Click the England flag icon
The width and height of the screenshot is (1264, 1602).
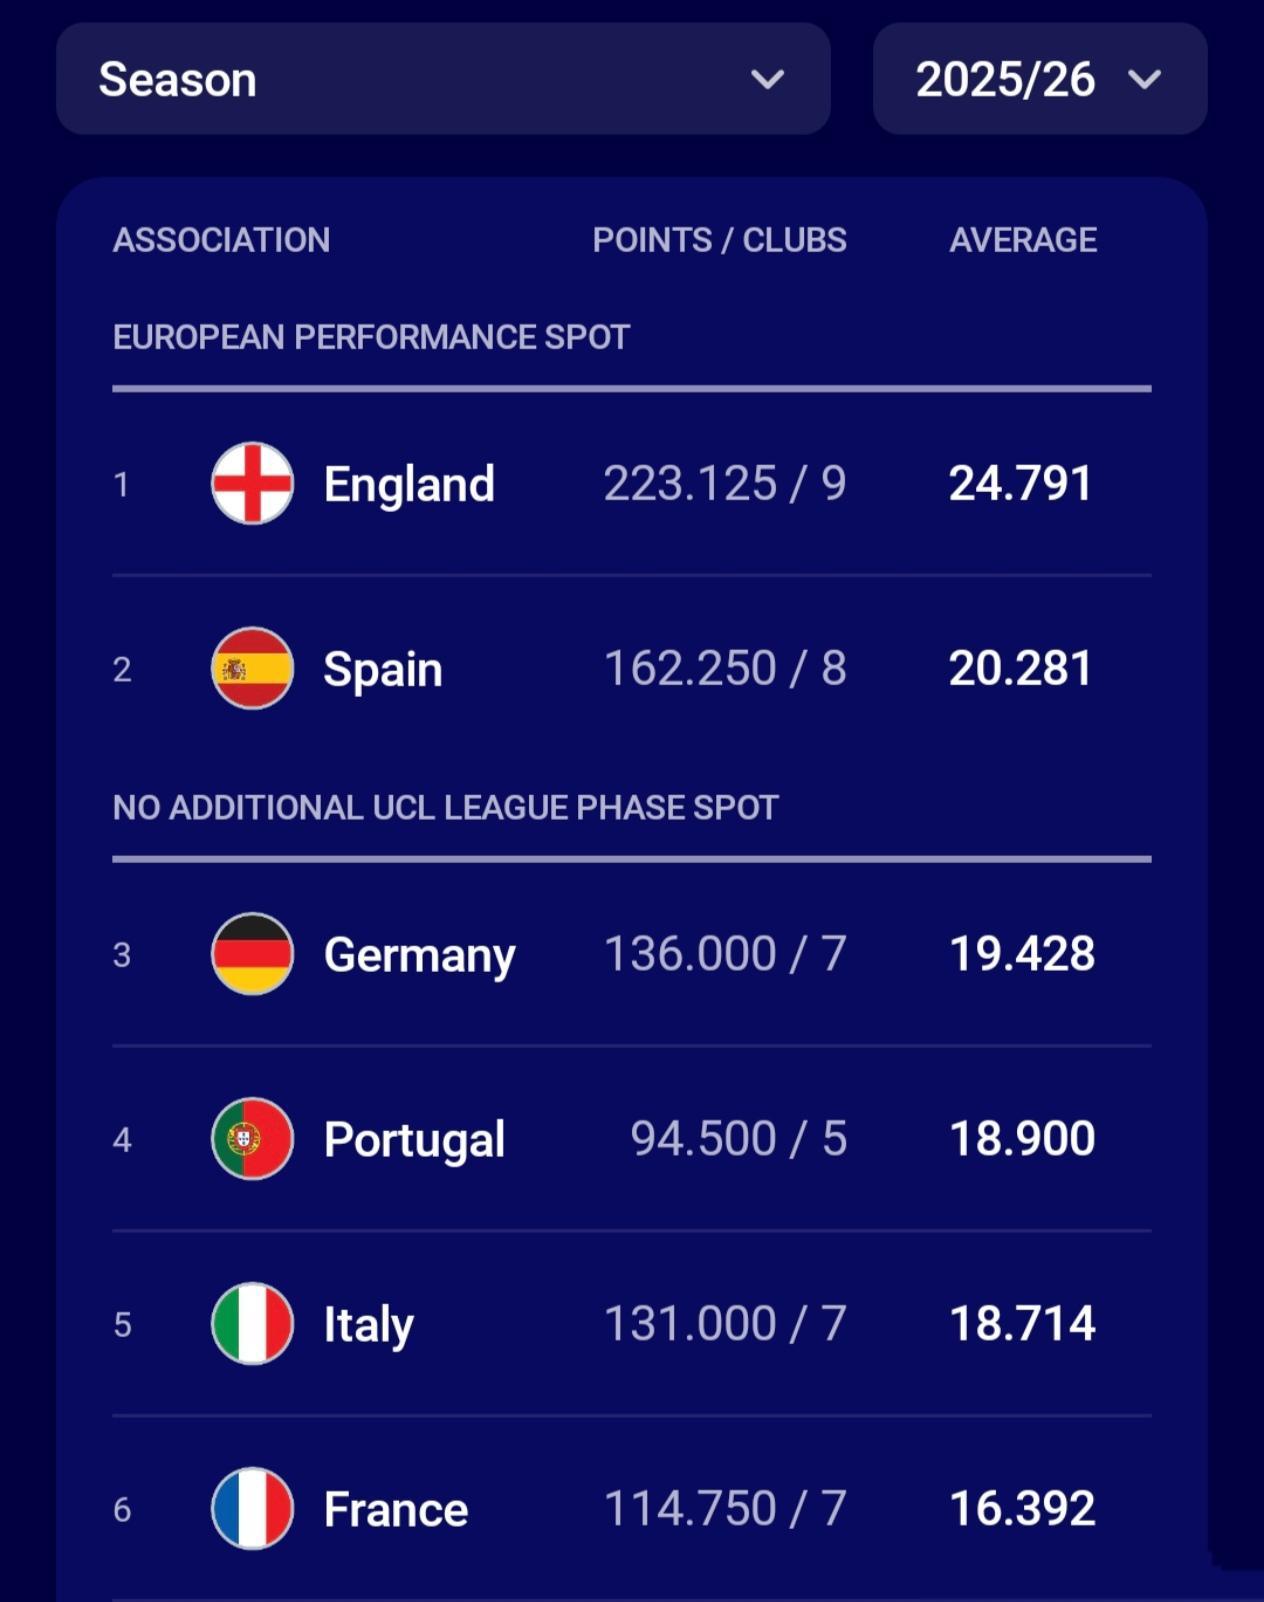252,484
